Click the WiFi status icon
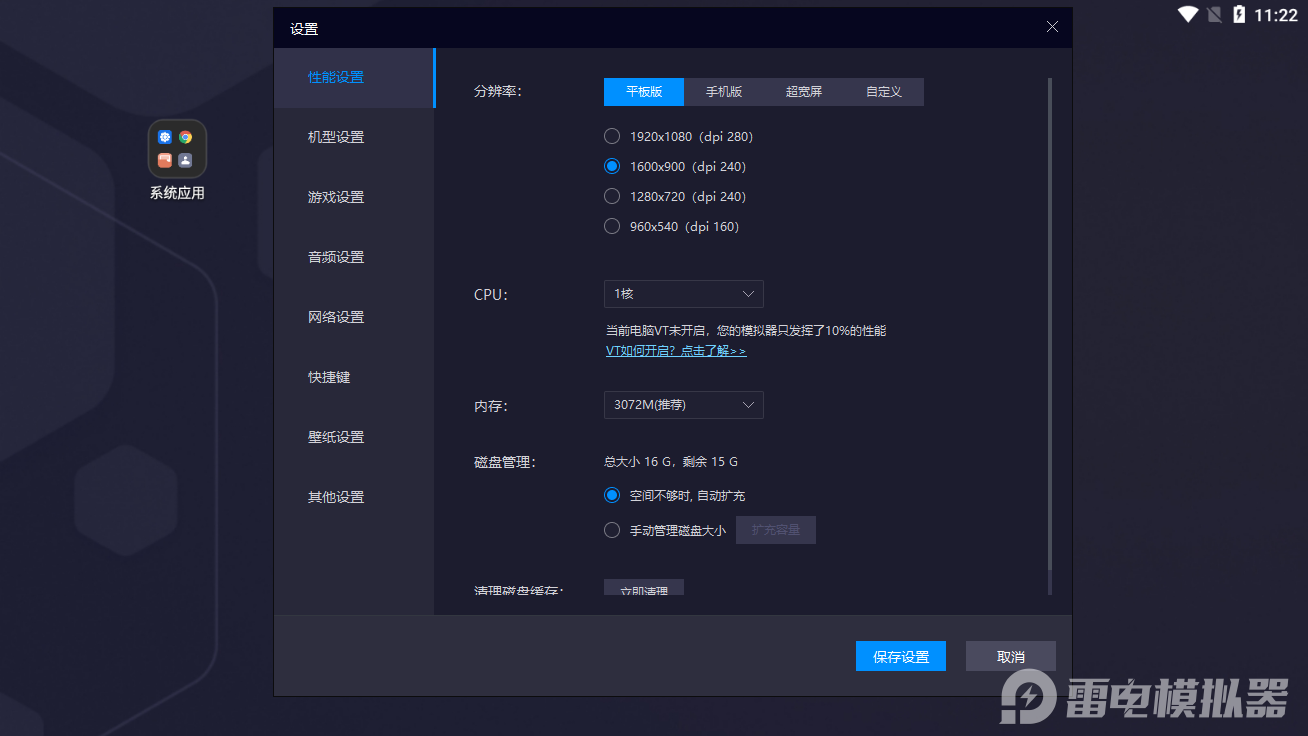This screenshot has width=1308, height=736. pos(1188,14)
